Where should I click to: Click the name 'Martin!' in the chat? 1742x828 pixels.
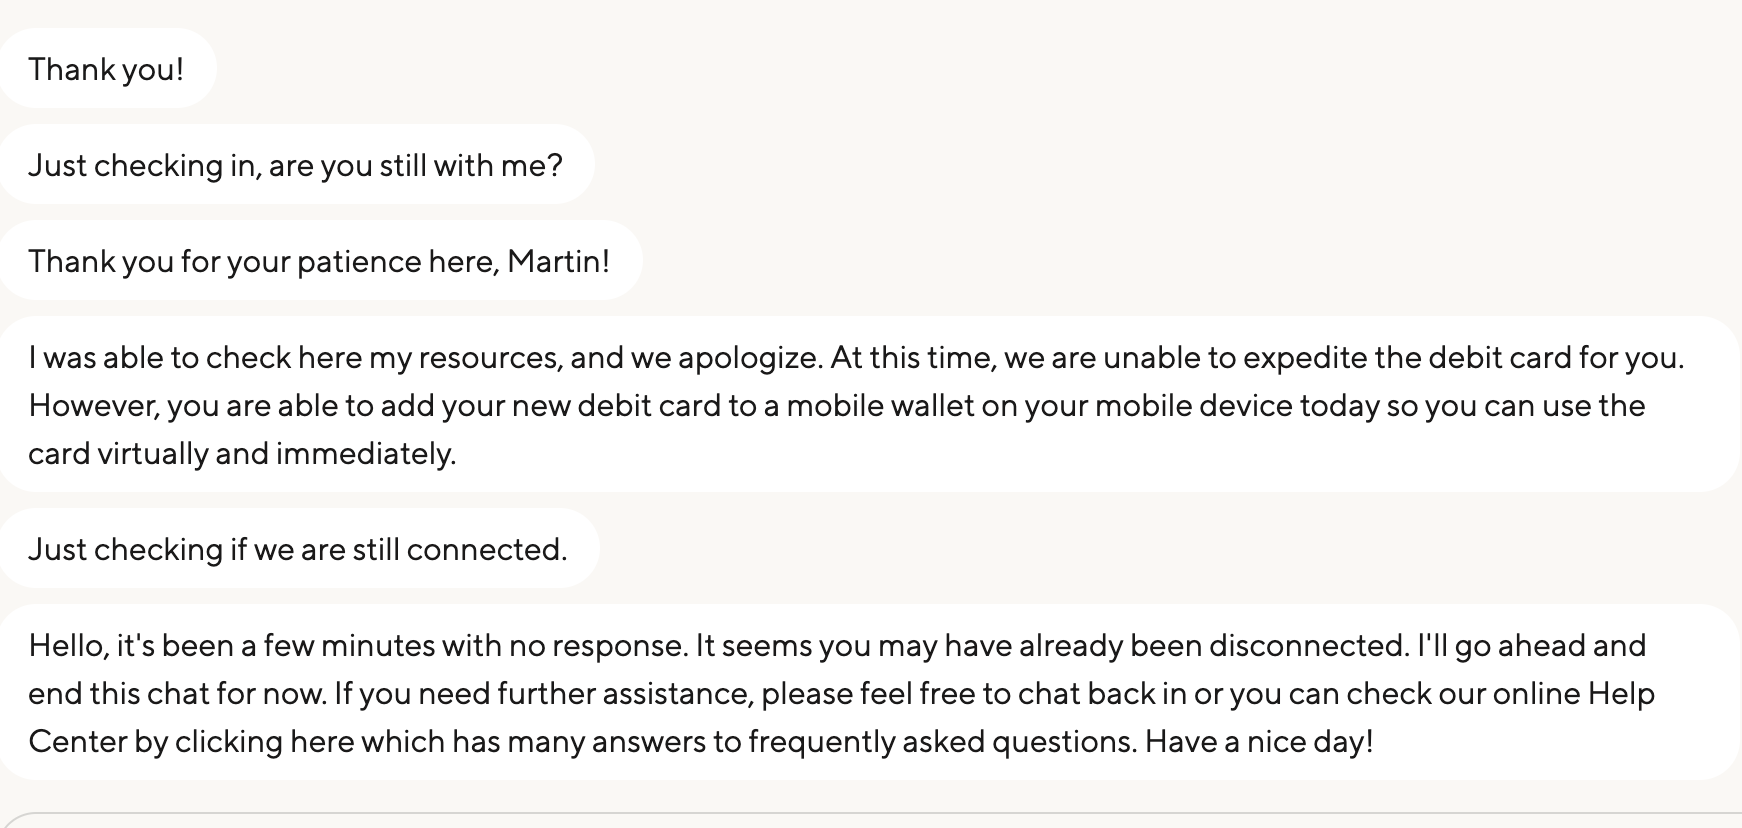(x=558, y=261)
